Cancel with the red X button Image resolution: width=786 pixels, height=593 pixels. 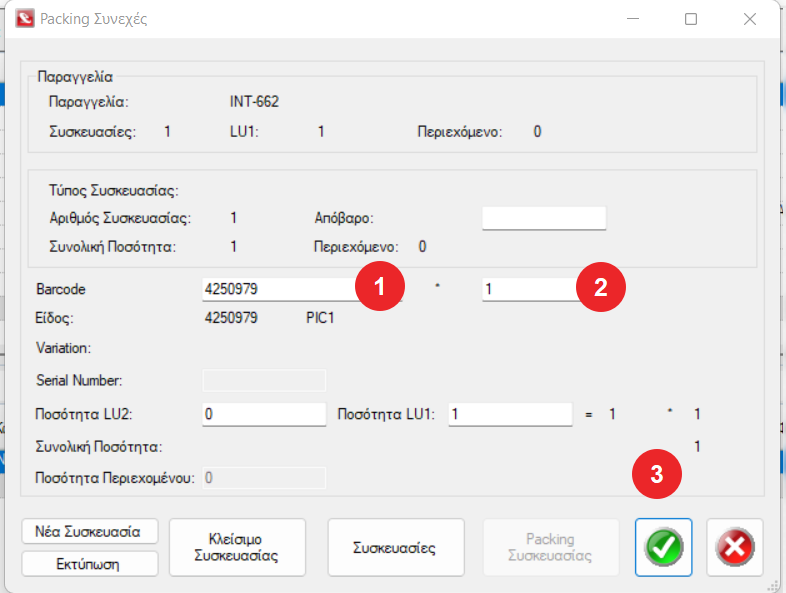pos(735,547)
